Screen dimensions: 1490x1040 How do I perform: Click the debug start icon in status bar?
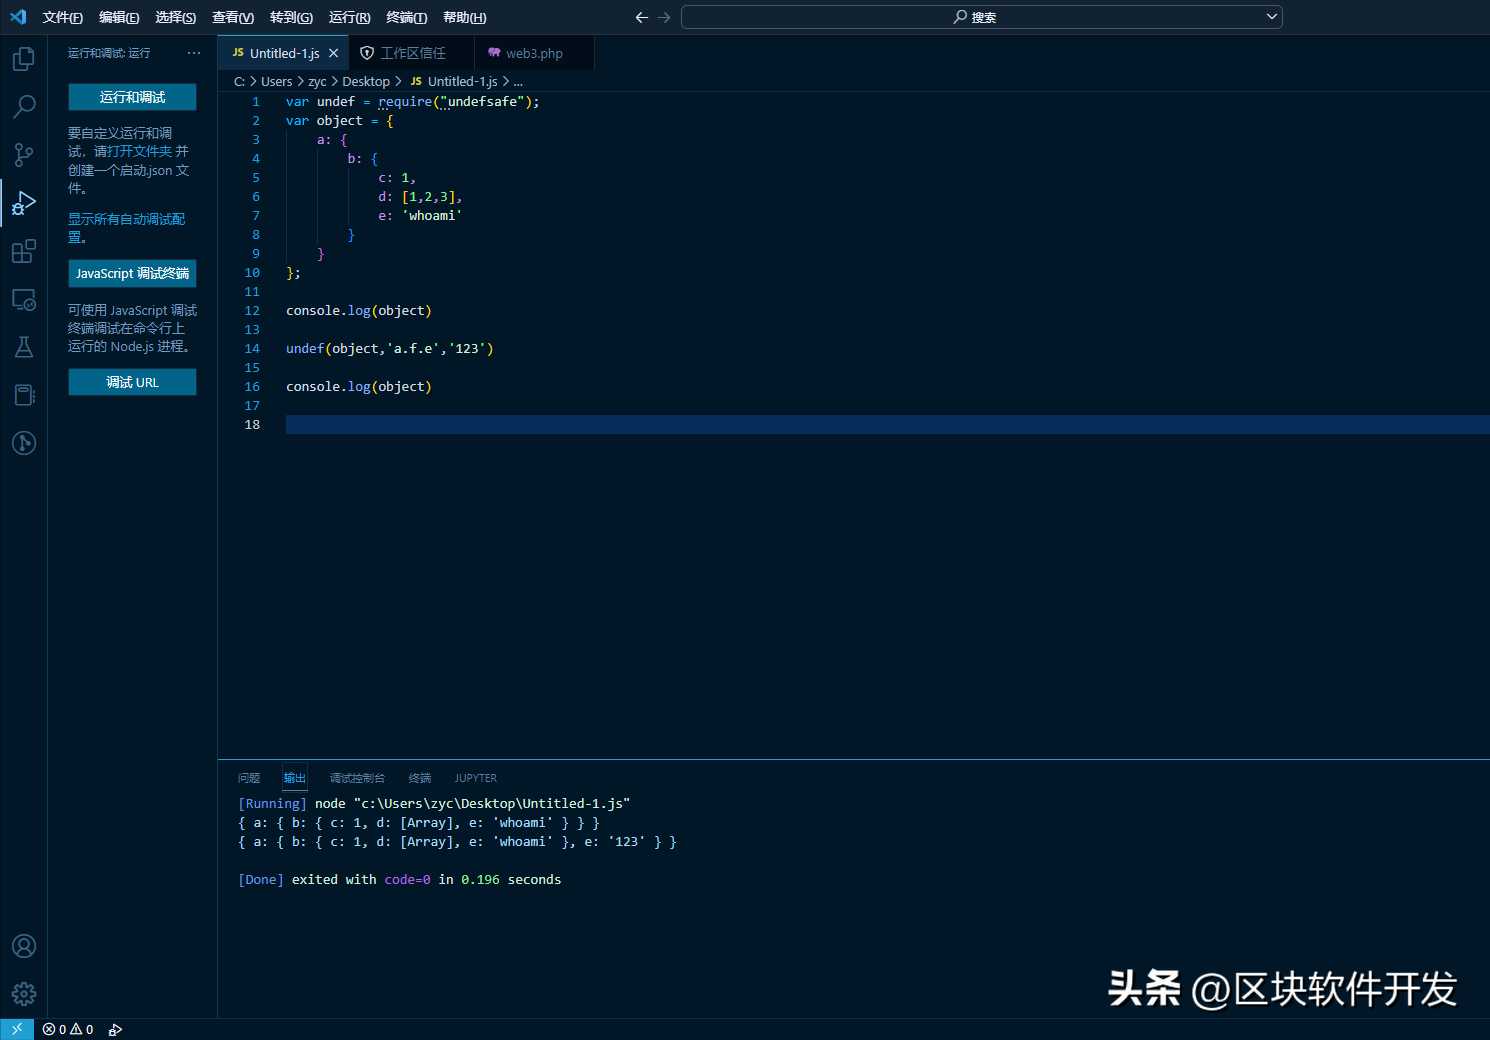point(115,1029)
